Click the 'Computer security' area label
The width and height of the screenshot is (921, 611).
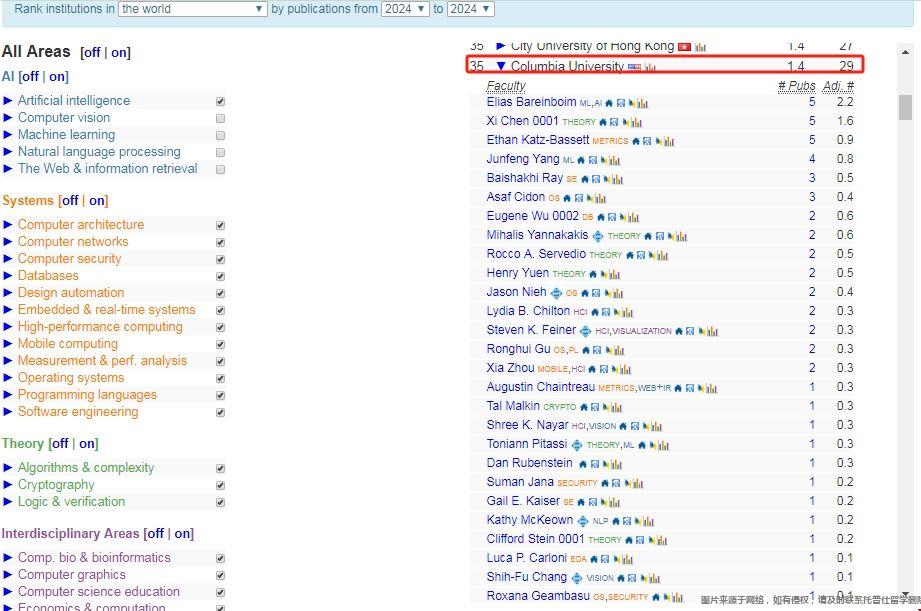69,258
